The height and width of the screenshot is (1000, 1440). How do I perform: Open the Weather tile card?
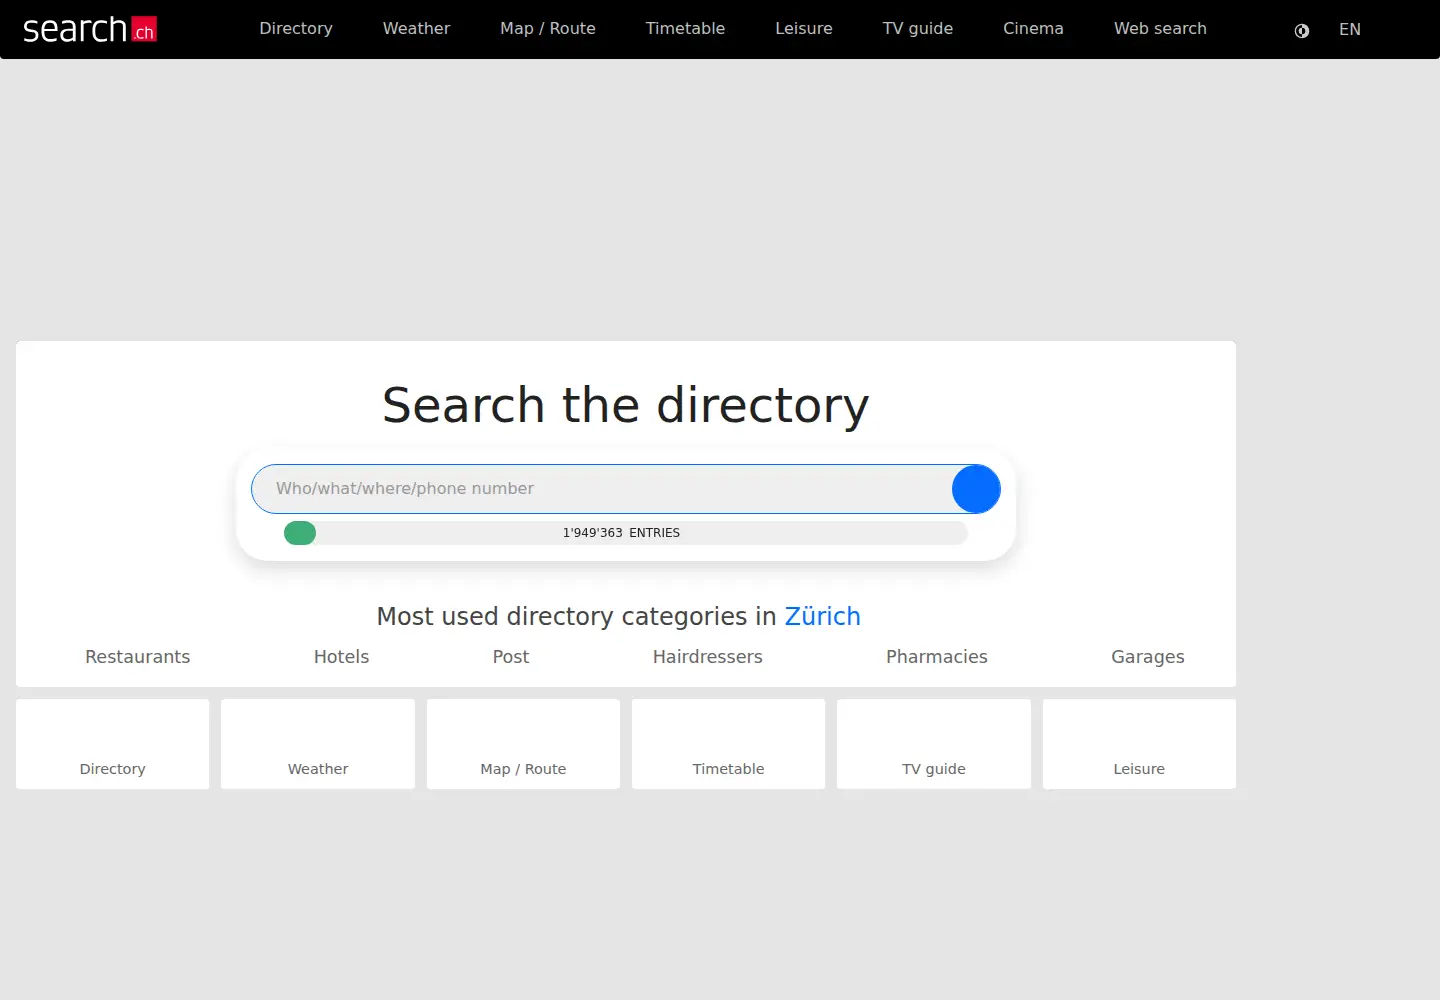point(318,744)
